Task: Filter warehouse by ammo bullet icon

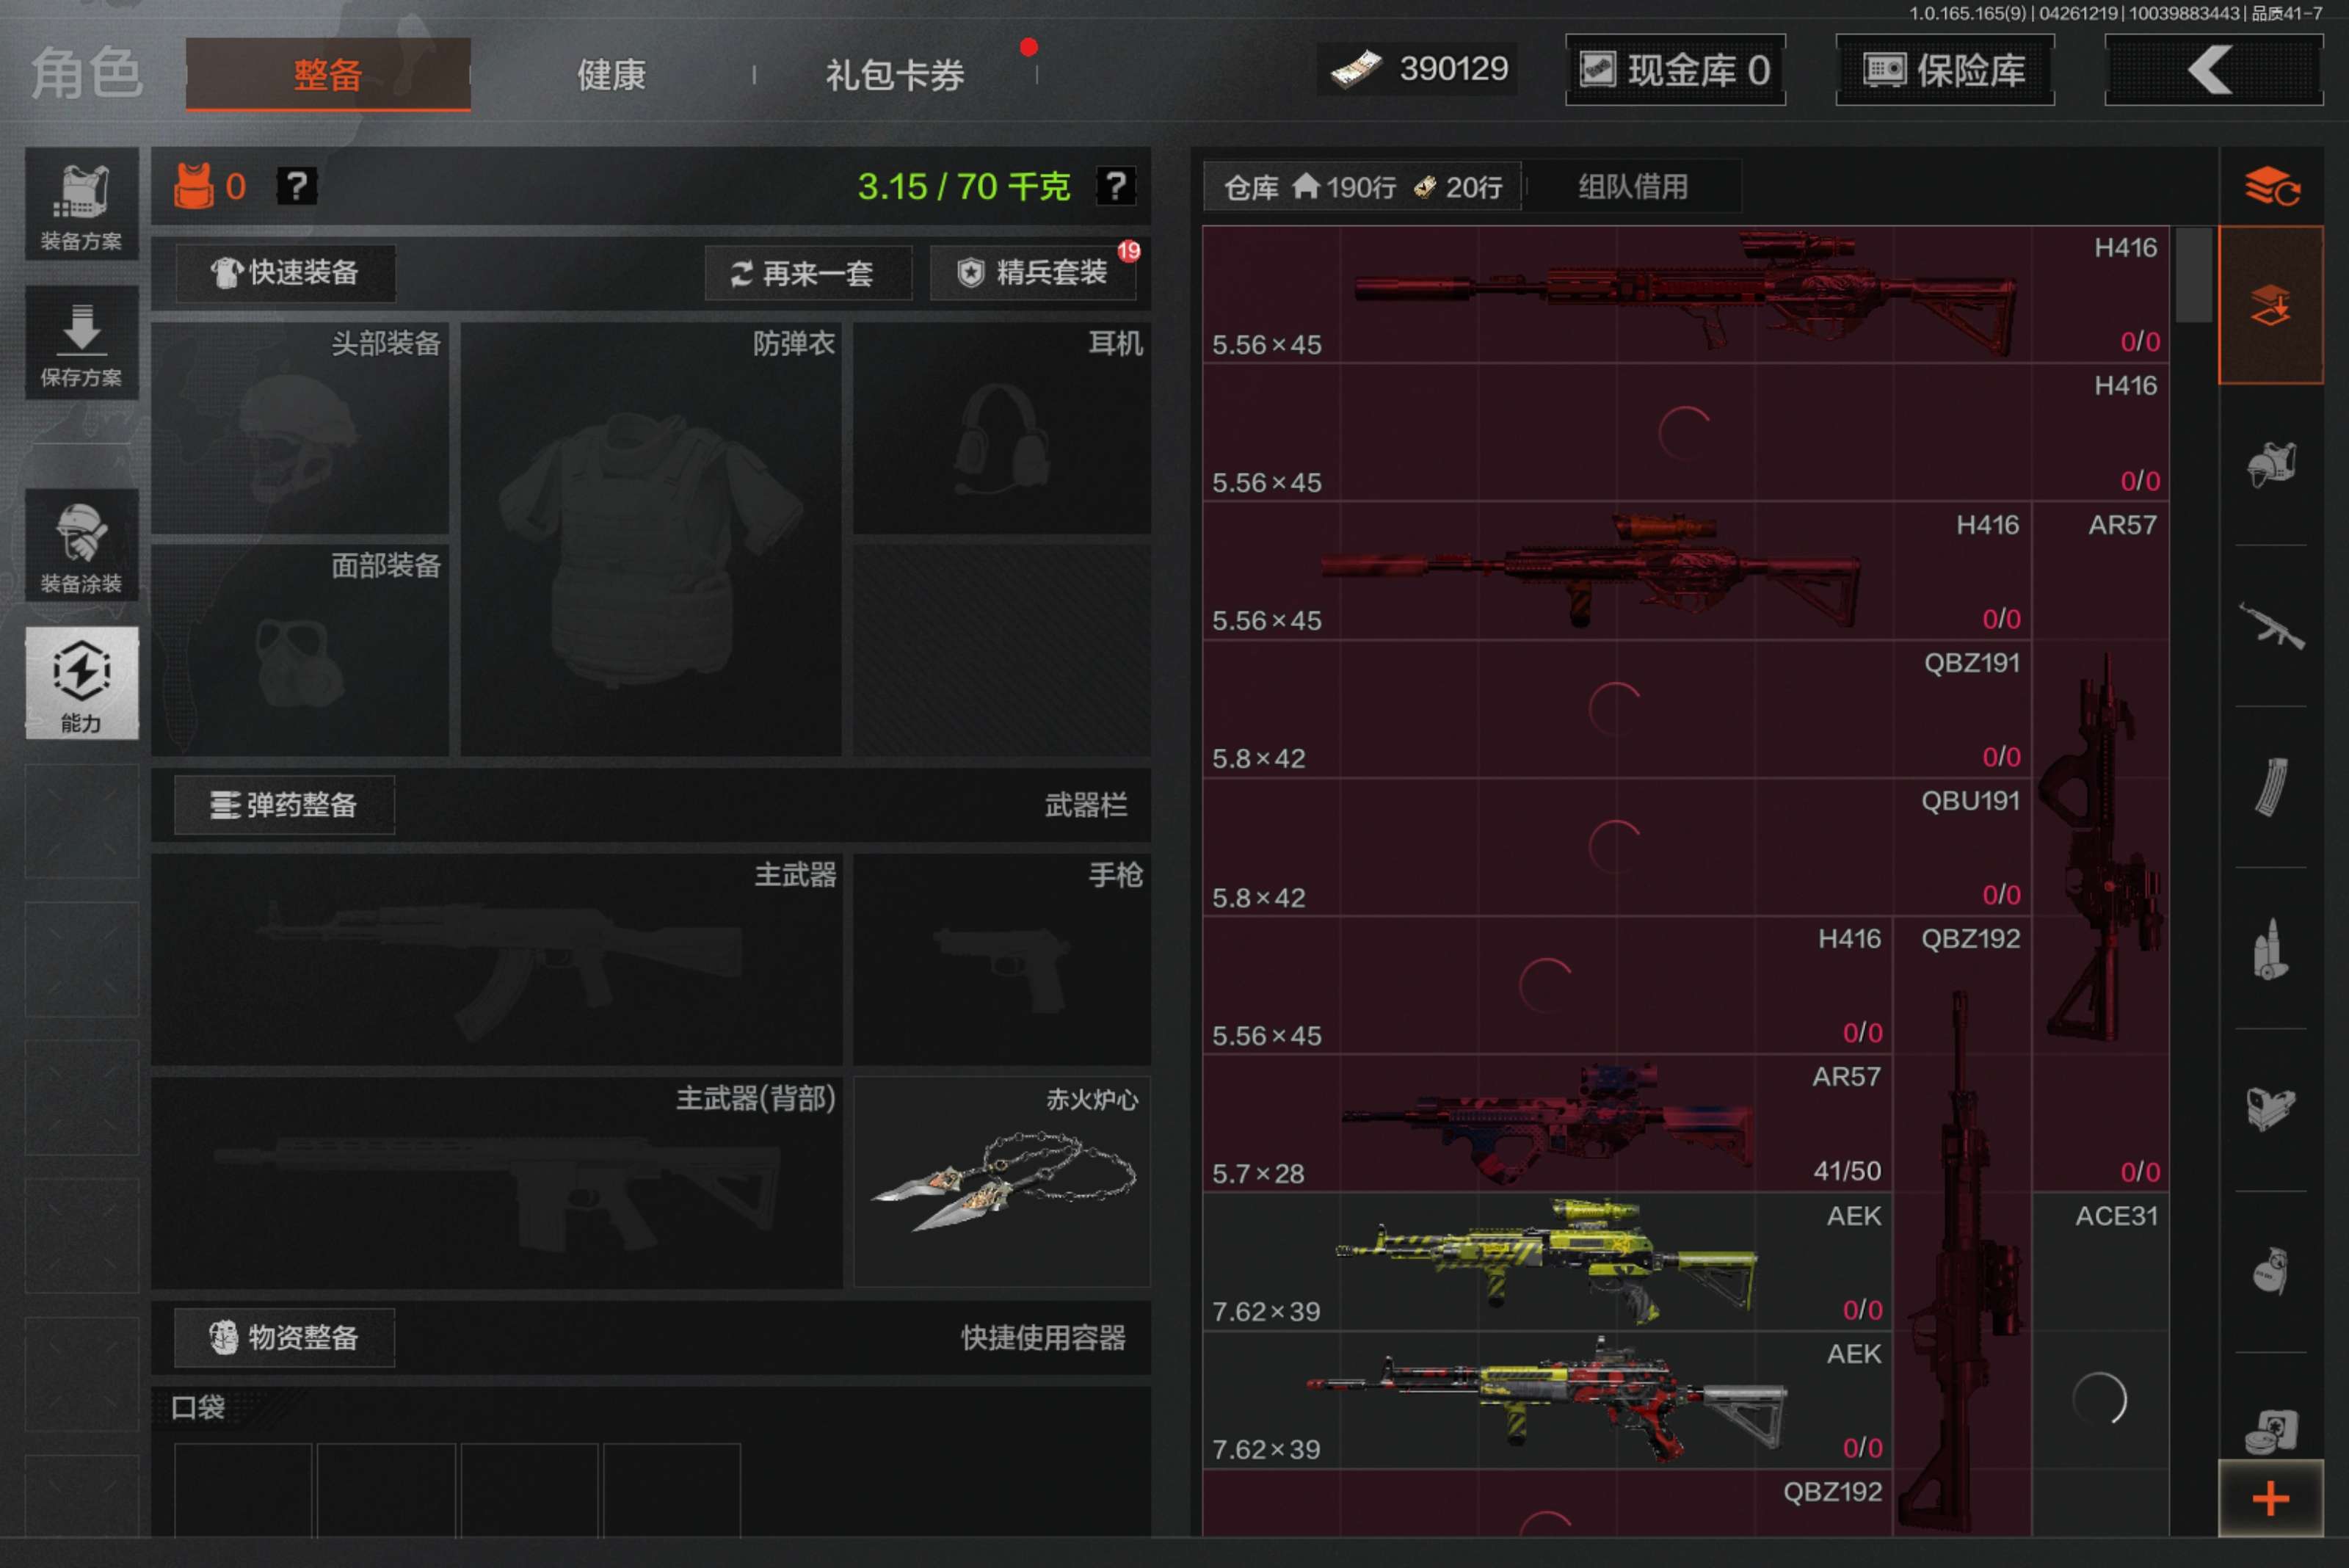Action: click(2270, 949)
